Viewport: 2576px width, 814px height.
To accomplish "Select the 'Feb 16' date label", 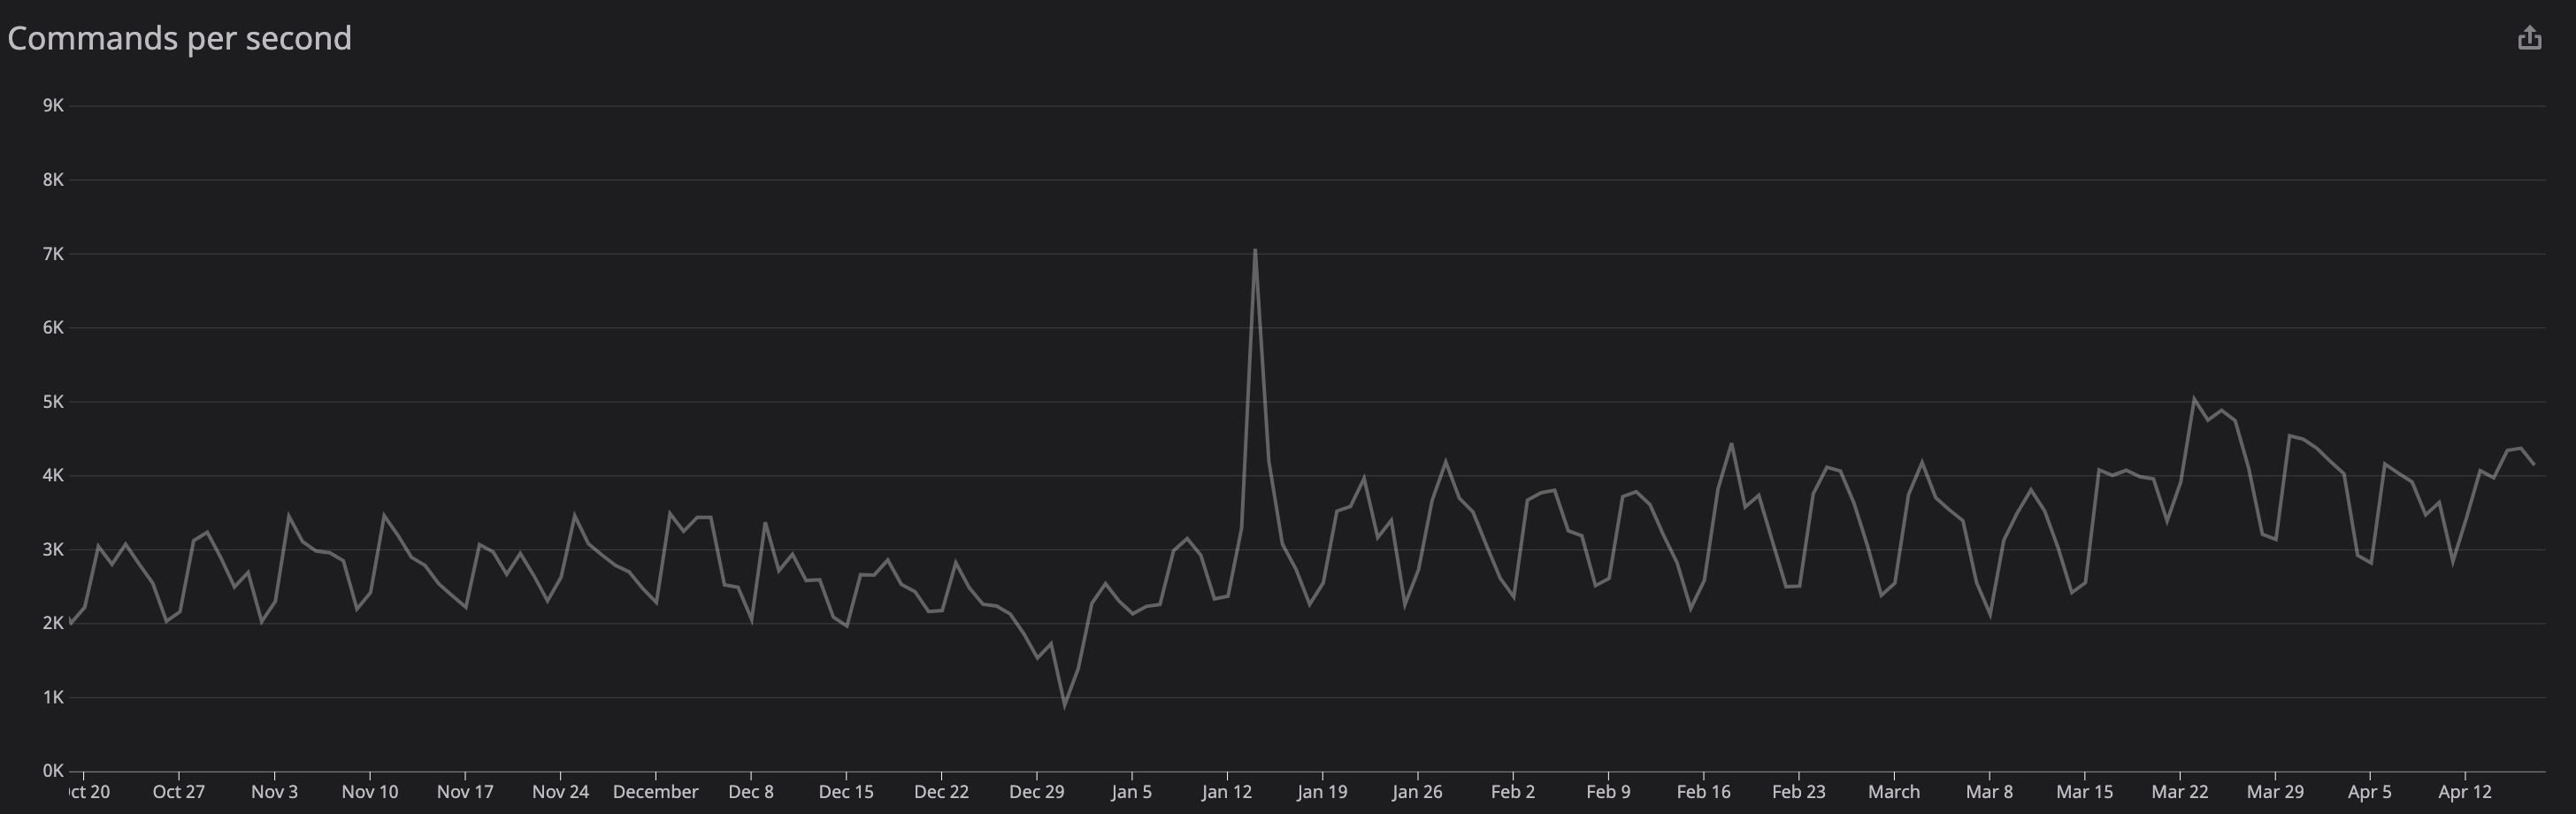I will (1703, 791).
